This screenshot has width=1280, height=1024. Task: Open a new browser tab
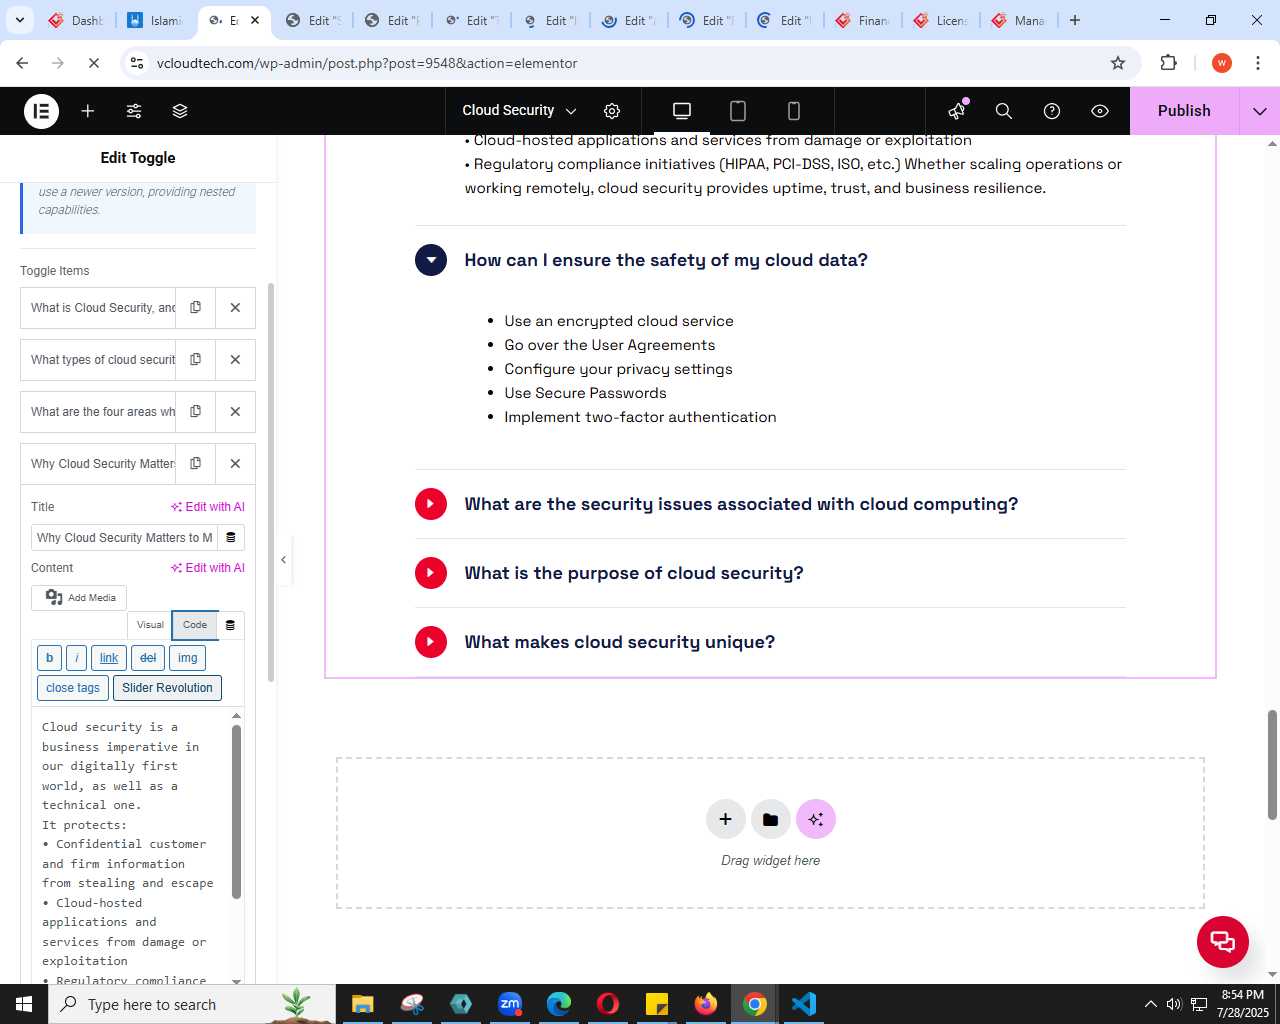1075,20
